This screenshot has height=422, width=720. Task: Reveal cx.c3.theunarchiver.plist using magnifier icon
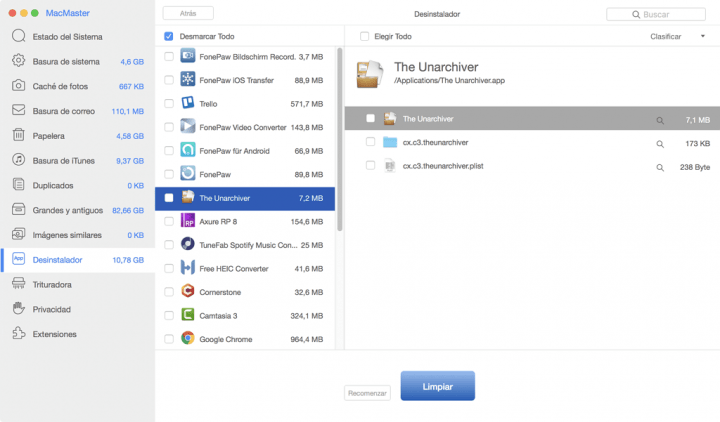660,168
